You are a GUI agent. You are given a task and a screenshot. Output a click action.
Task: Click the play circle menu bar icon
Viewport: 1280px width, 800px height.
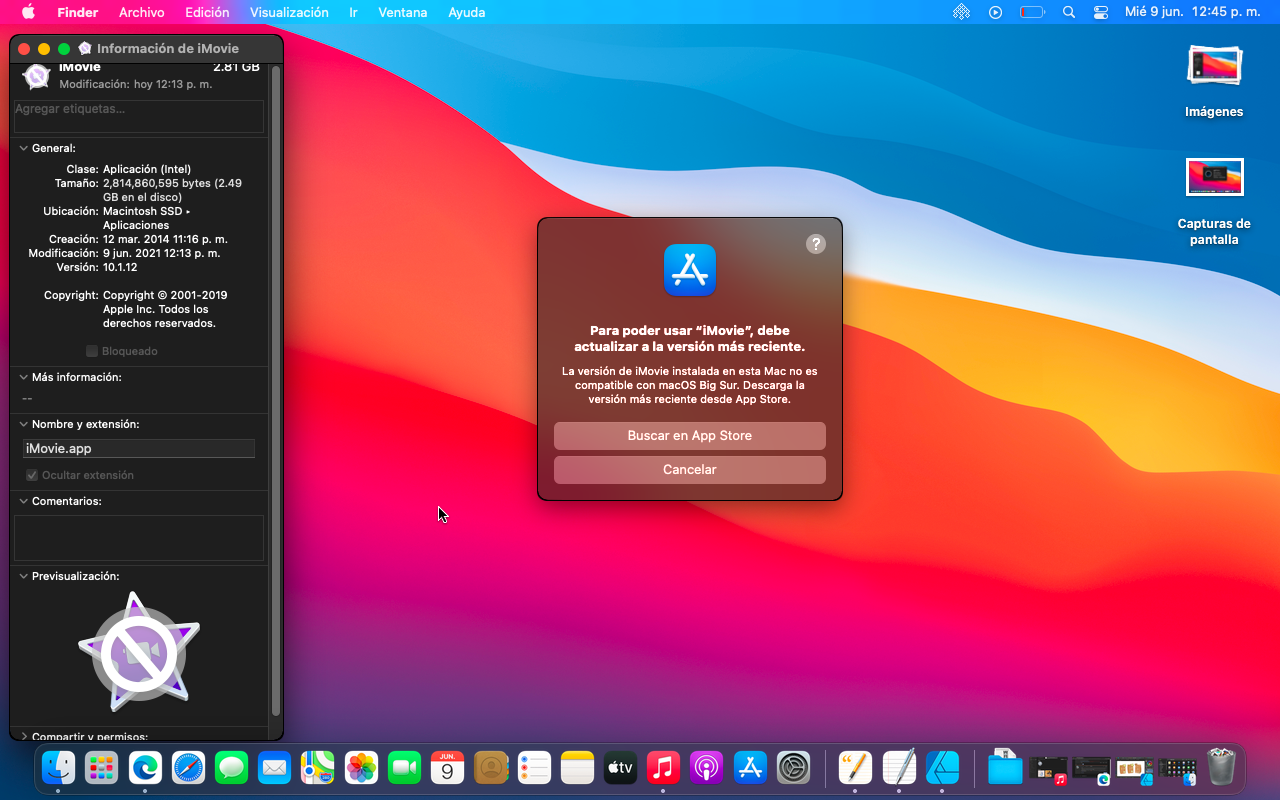995,12
